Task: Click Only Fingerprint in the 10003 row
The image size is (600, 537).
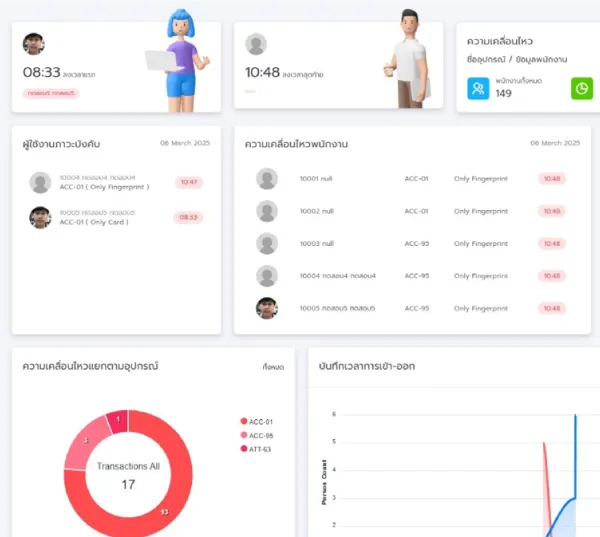Action: pyautogui.click(x=481, y=243)
